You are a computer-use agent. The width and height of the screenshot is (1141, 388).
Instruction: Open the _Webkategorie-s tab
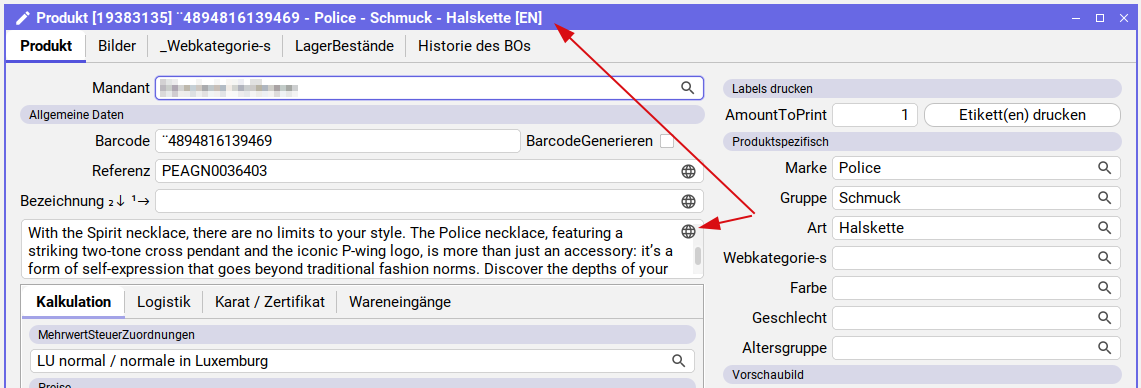coord(215,46)
